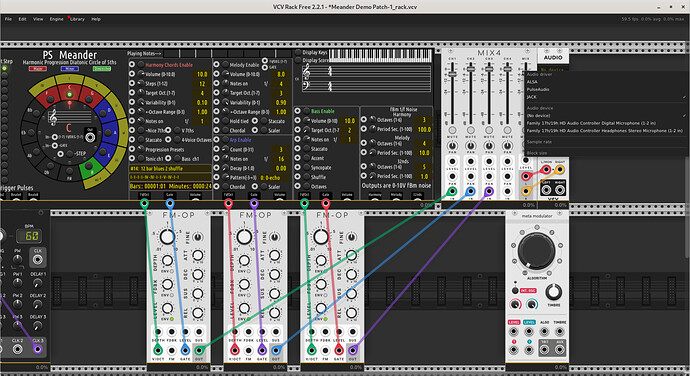Toggle bass Shuffle button
Image resolution: width=690 pixels, height=376 pixels.
pos(306,177)
